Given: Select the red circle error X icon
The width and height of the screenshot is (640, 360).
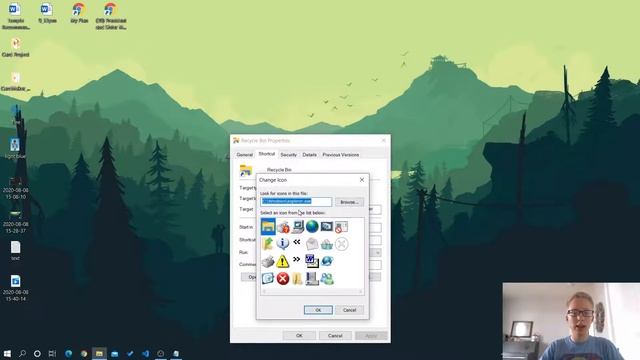Looking at the screenshot, I should point(282,278).
